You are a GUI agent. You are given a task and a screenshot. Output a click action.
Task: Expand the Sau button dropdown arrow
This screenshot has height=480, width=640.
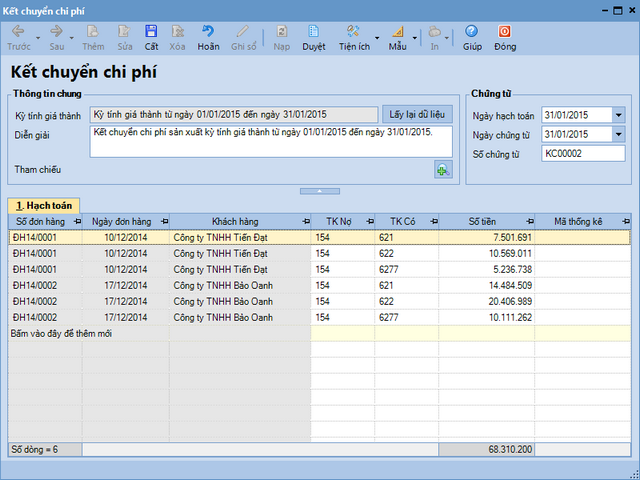click(x=71, y=38)
